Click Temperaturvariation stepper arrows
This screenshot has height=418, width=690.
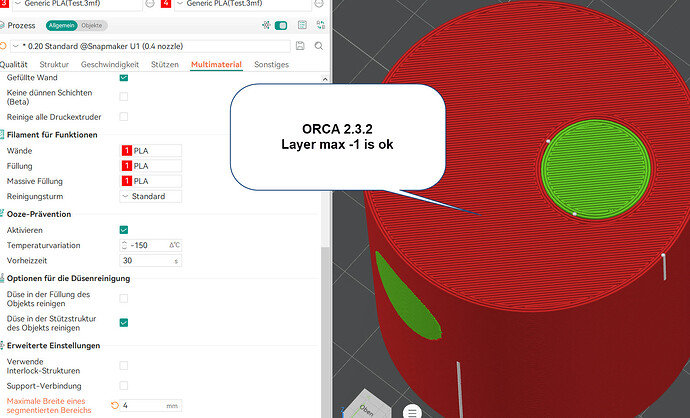[x=124, y=245]
